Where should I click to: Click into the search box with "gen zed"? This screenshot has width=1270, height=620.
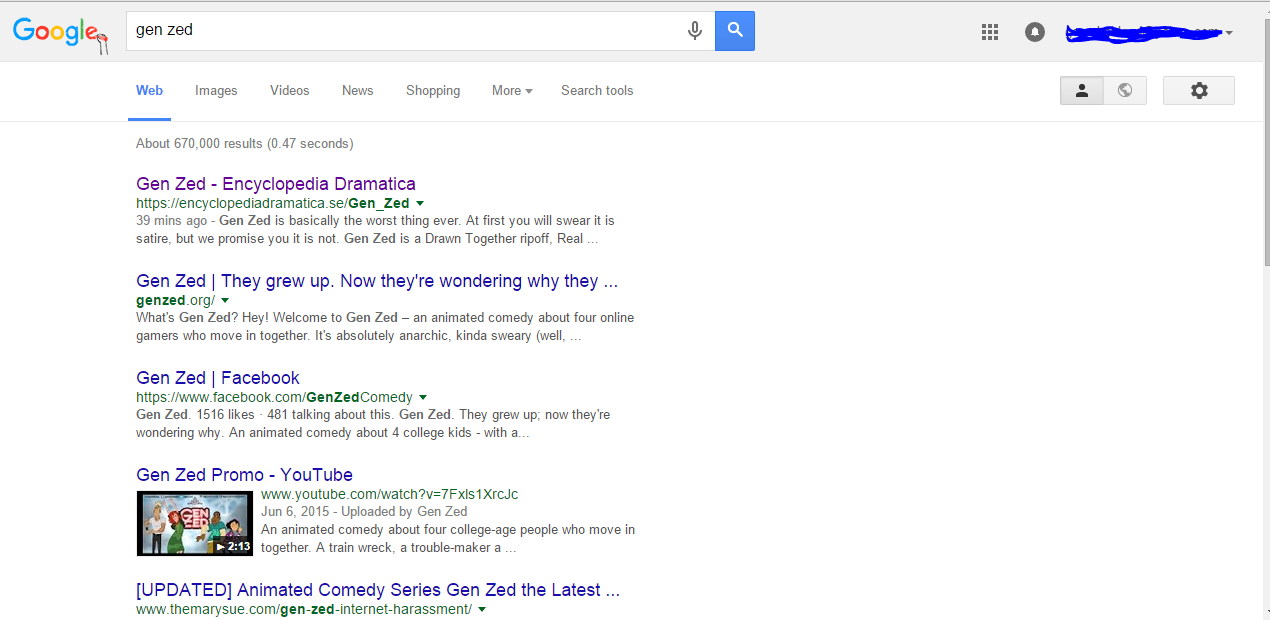pyautogui.click(x=400, y=31)
